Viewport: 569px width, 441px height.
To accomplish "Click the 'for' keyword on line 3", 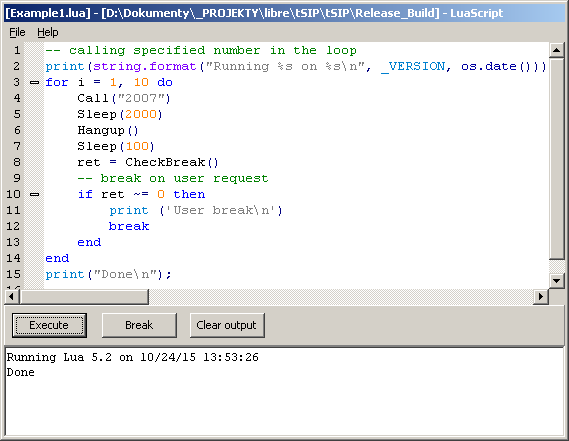I will coord(57,82).
